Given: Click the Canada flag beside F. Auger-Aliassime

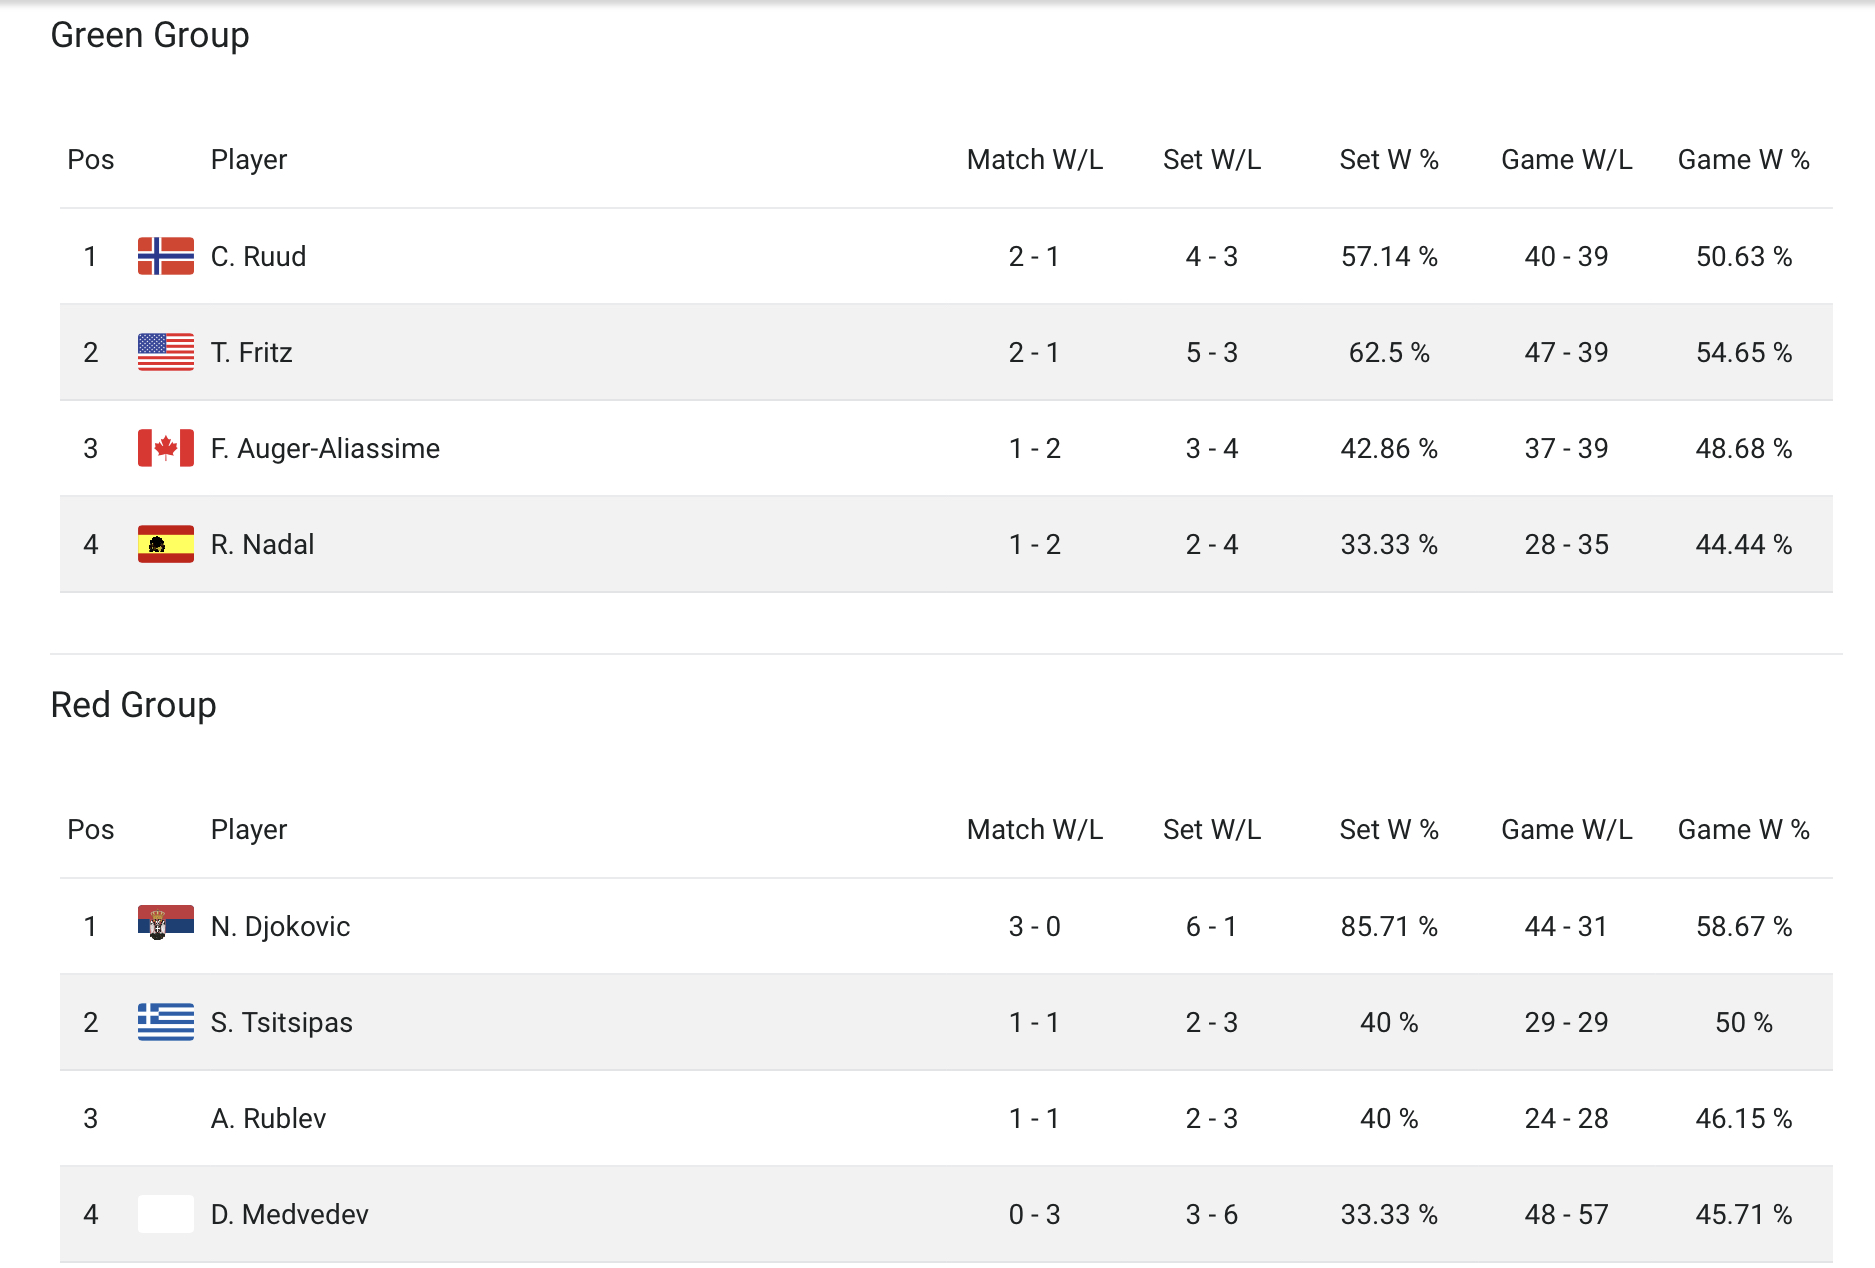Looking at the screenshot, I should coord(166,448).
